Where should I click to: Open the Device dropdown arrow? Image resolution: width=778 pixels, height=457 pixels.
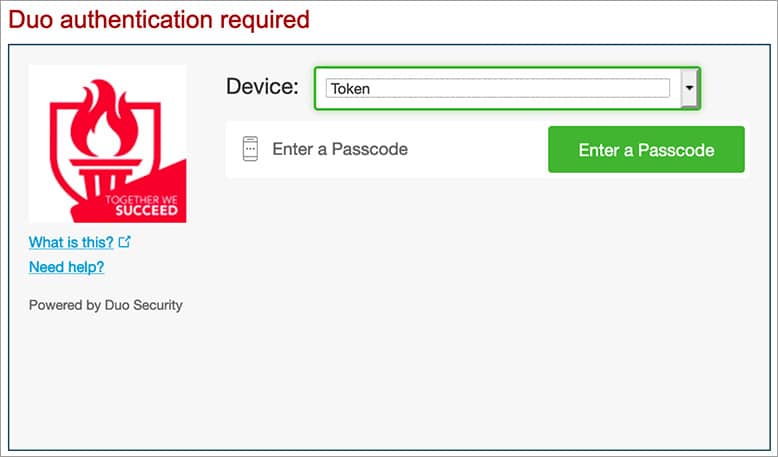689,88
